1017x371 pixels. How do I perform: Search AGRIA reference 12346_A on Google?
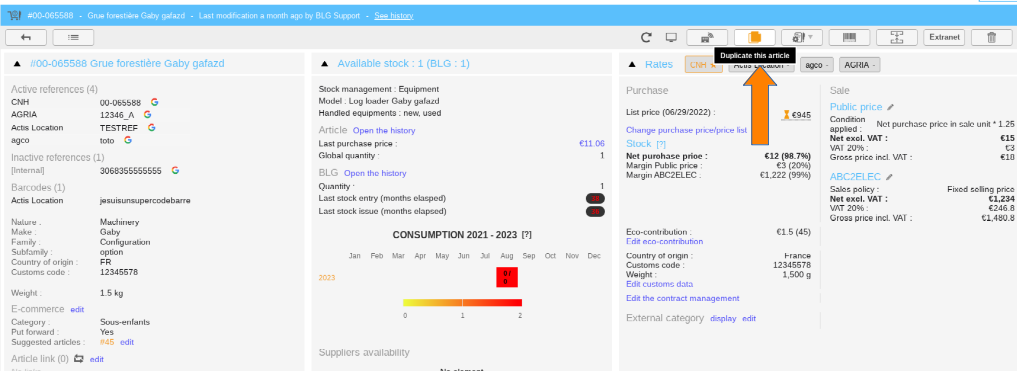tap(148, 114)
